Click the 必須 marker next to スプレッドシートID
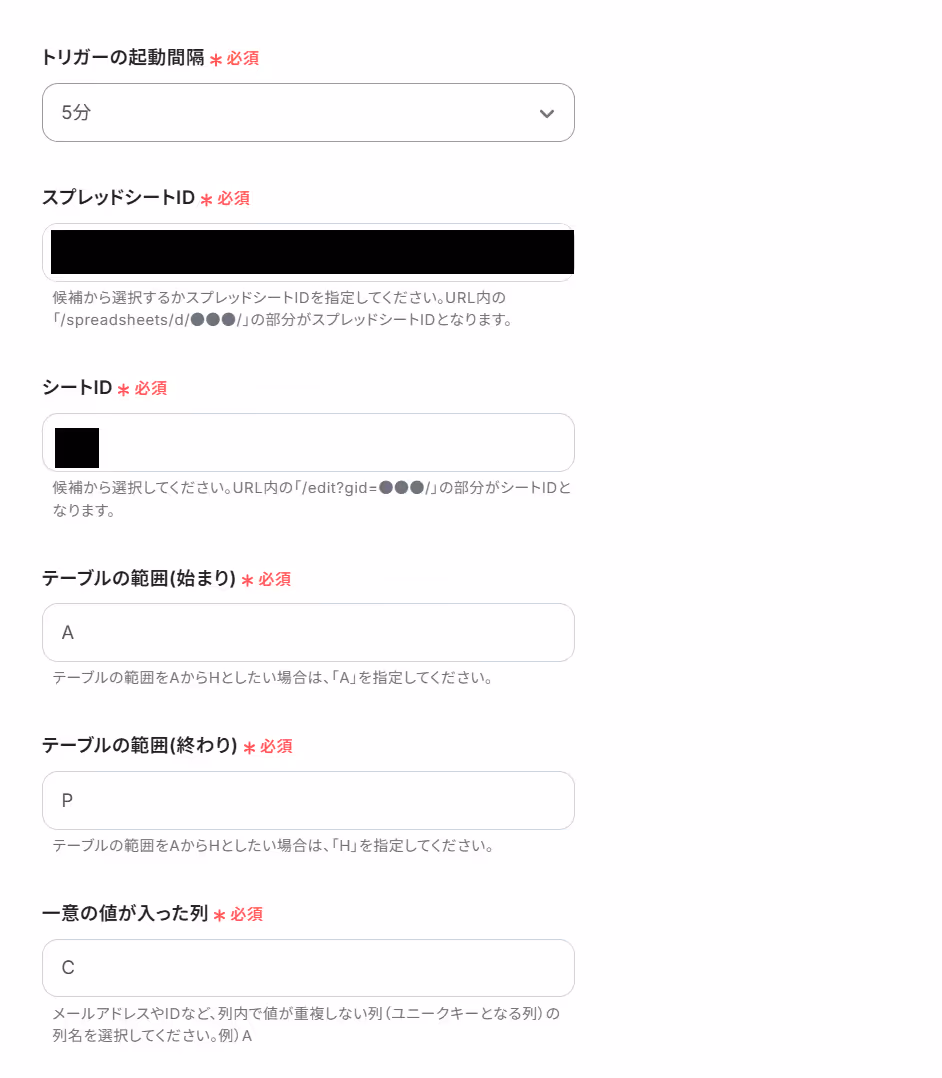 [x=234, y=199]
